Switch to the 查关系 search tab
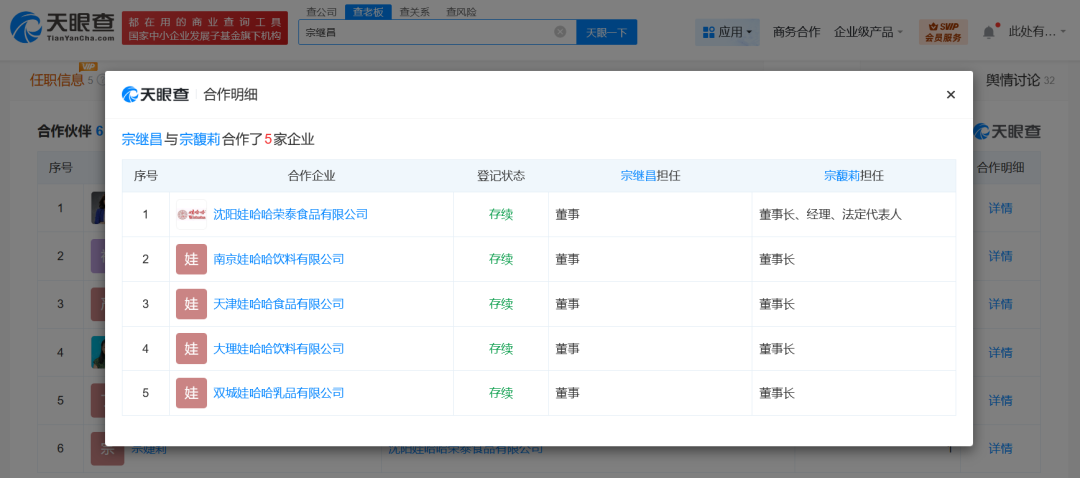The width and height of the screenshot is (1080, 478). pyautogui.click(x=414, y=12)
